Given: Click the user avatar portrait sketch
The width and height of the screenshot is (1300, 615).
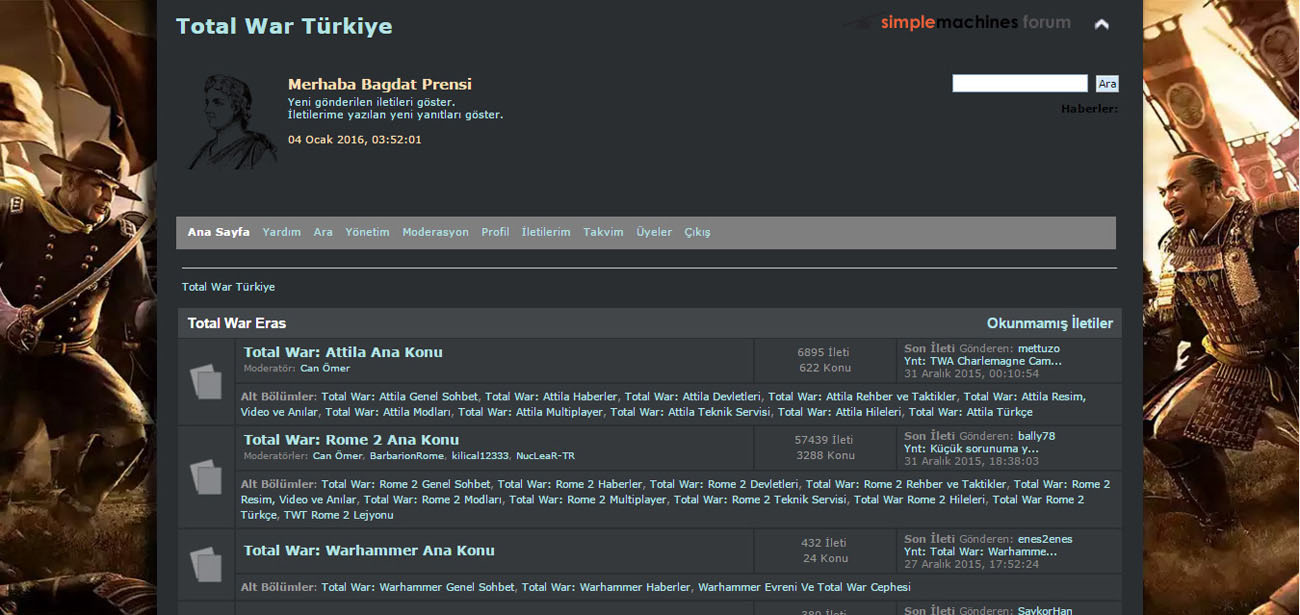Looking at the screenshot, I should coord(234,120).
